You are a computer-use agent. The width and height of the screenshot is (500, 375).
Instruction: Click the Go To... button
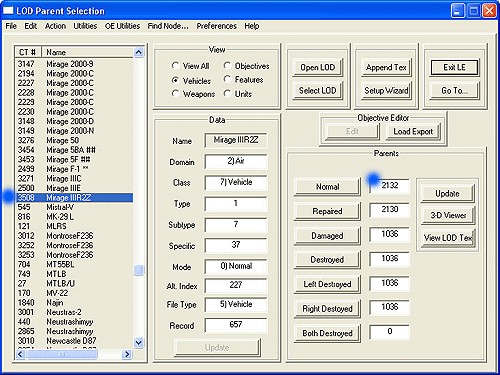[x=454, y=90]
